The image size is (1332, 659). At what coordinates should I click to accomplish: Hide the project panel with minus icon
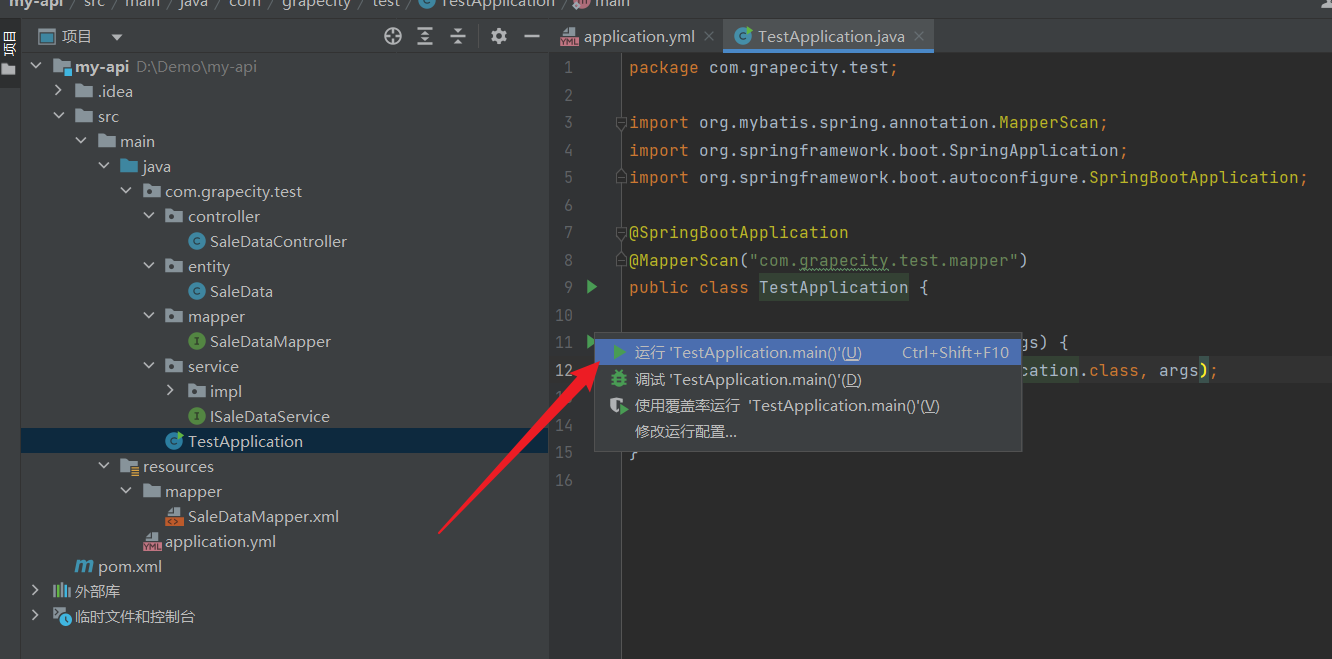pos(532,37)
